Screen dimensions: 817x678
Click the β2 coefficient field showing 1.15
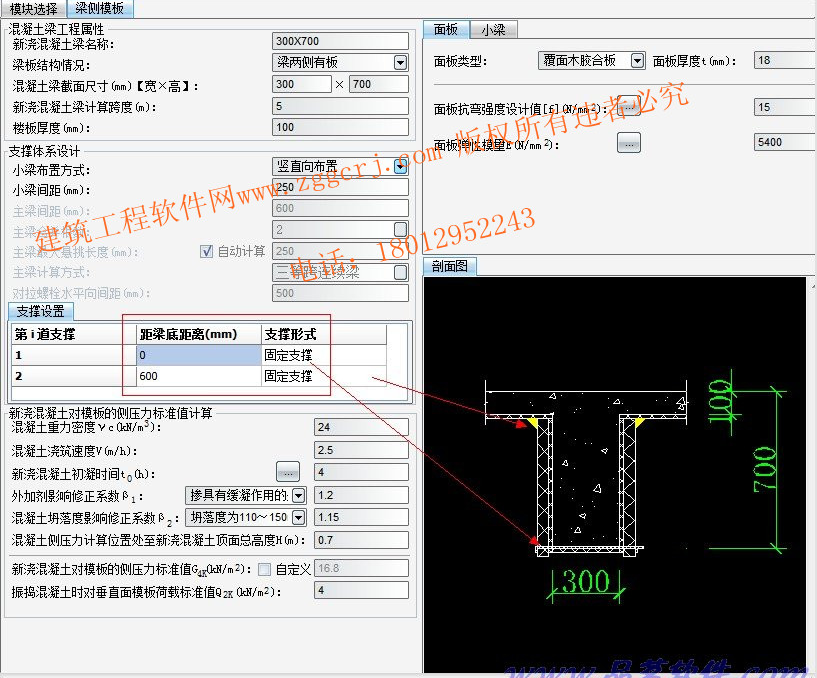[361, 517]
